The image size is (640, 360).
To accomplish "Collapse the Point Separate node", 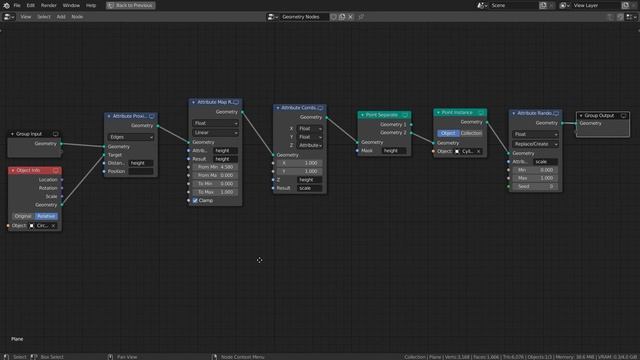I will (x=362, y=115).
